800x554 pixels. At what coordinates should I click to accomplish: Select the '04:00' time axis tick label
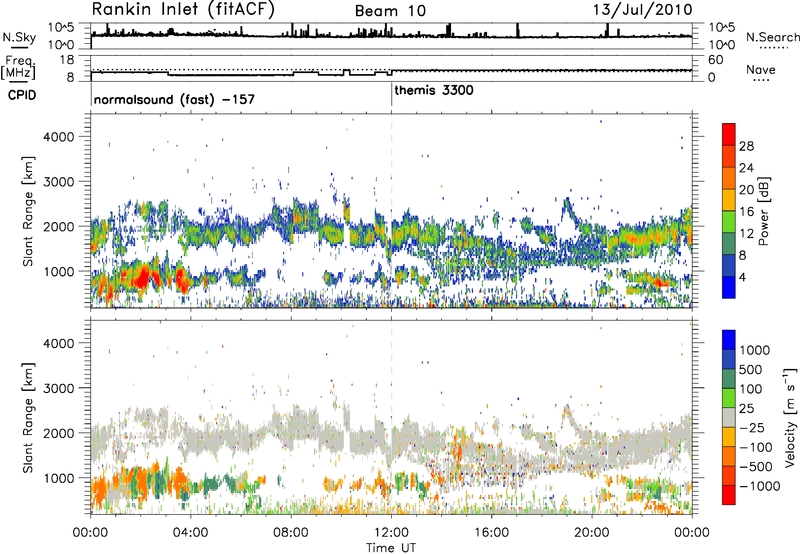pos(190,533)
